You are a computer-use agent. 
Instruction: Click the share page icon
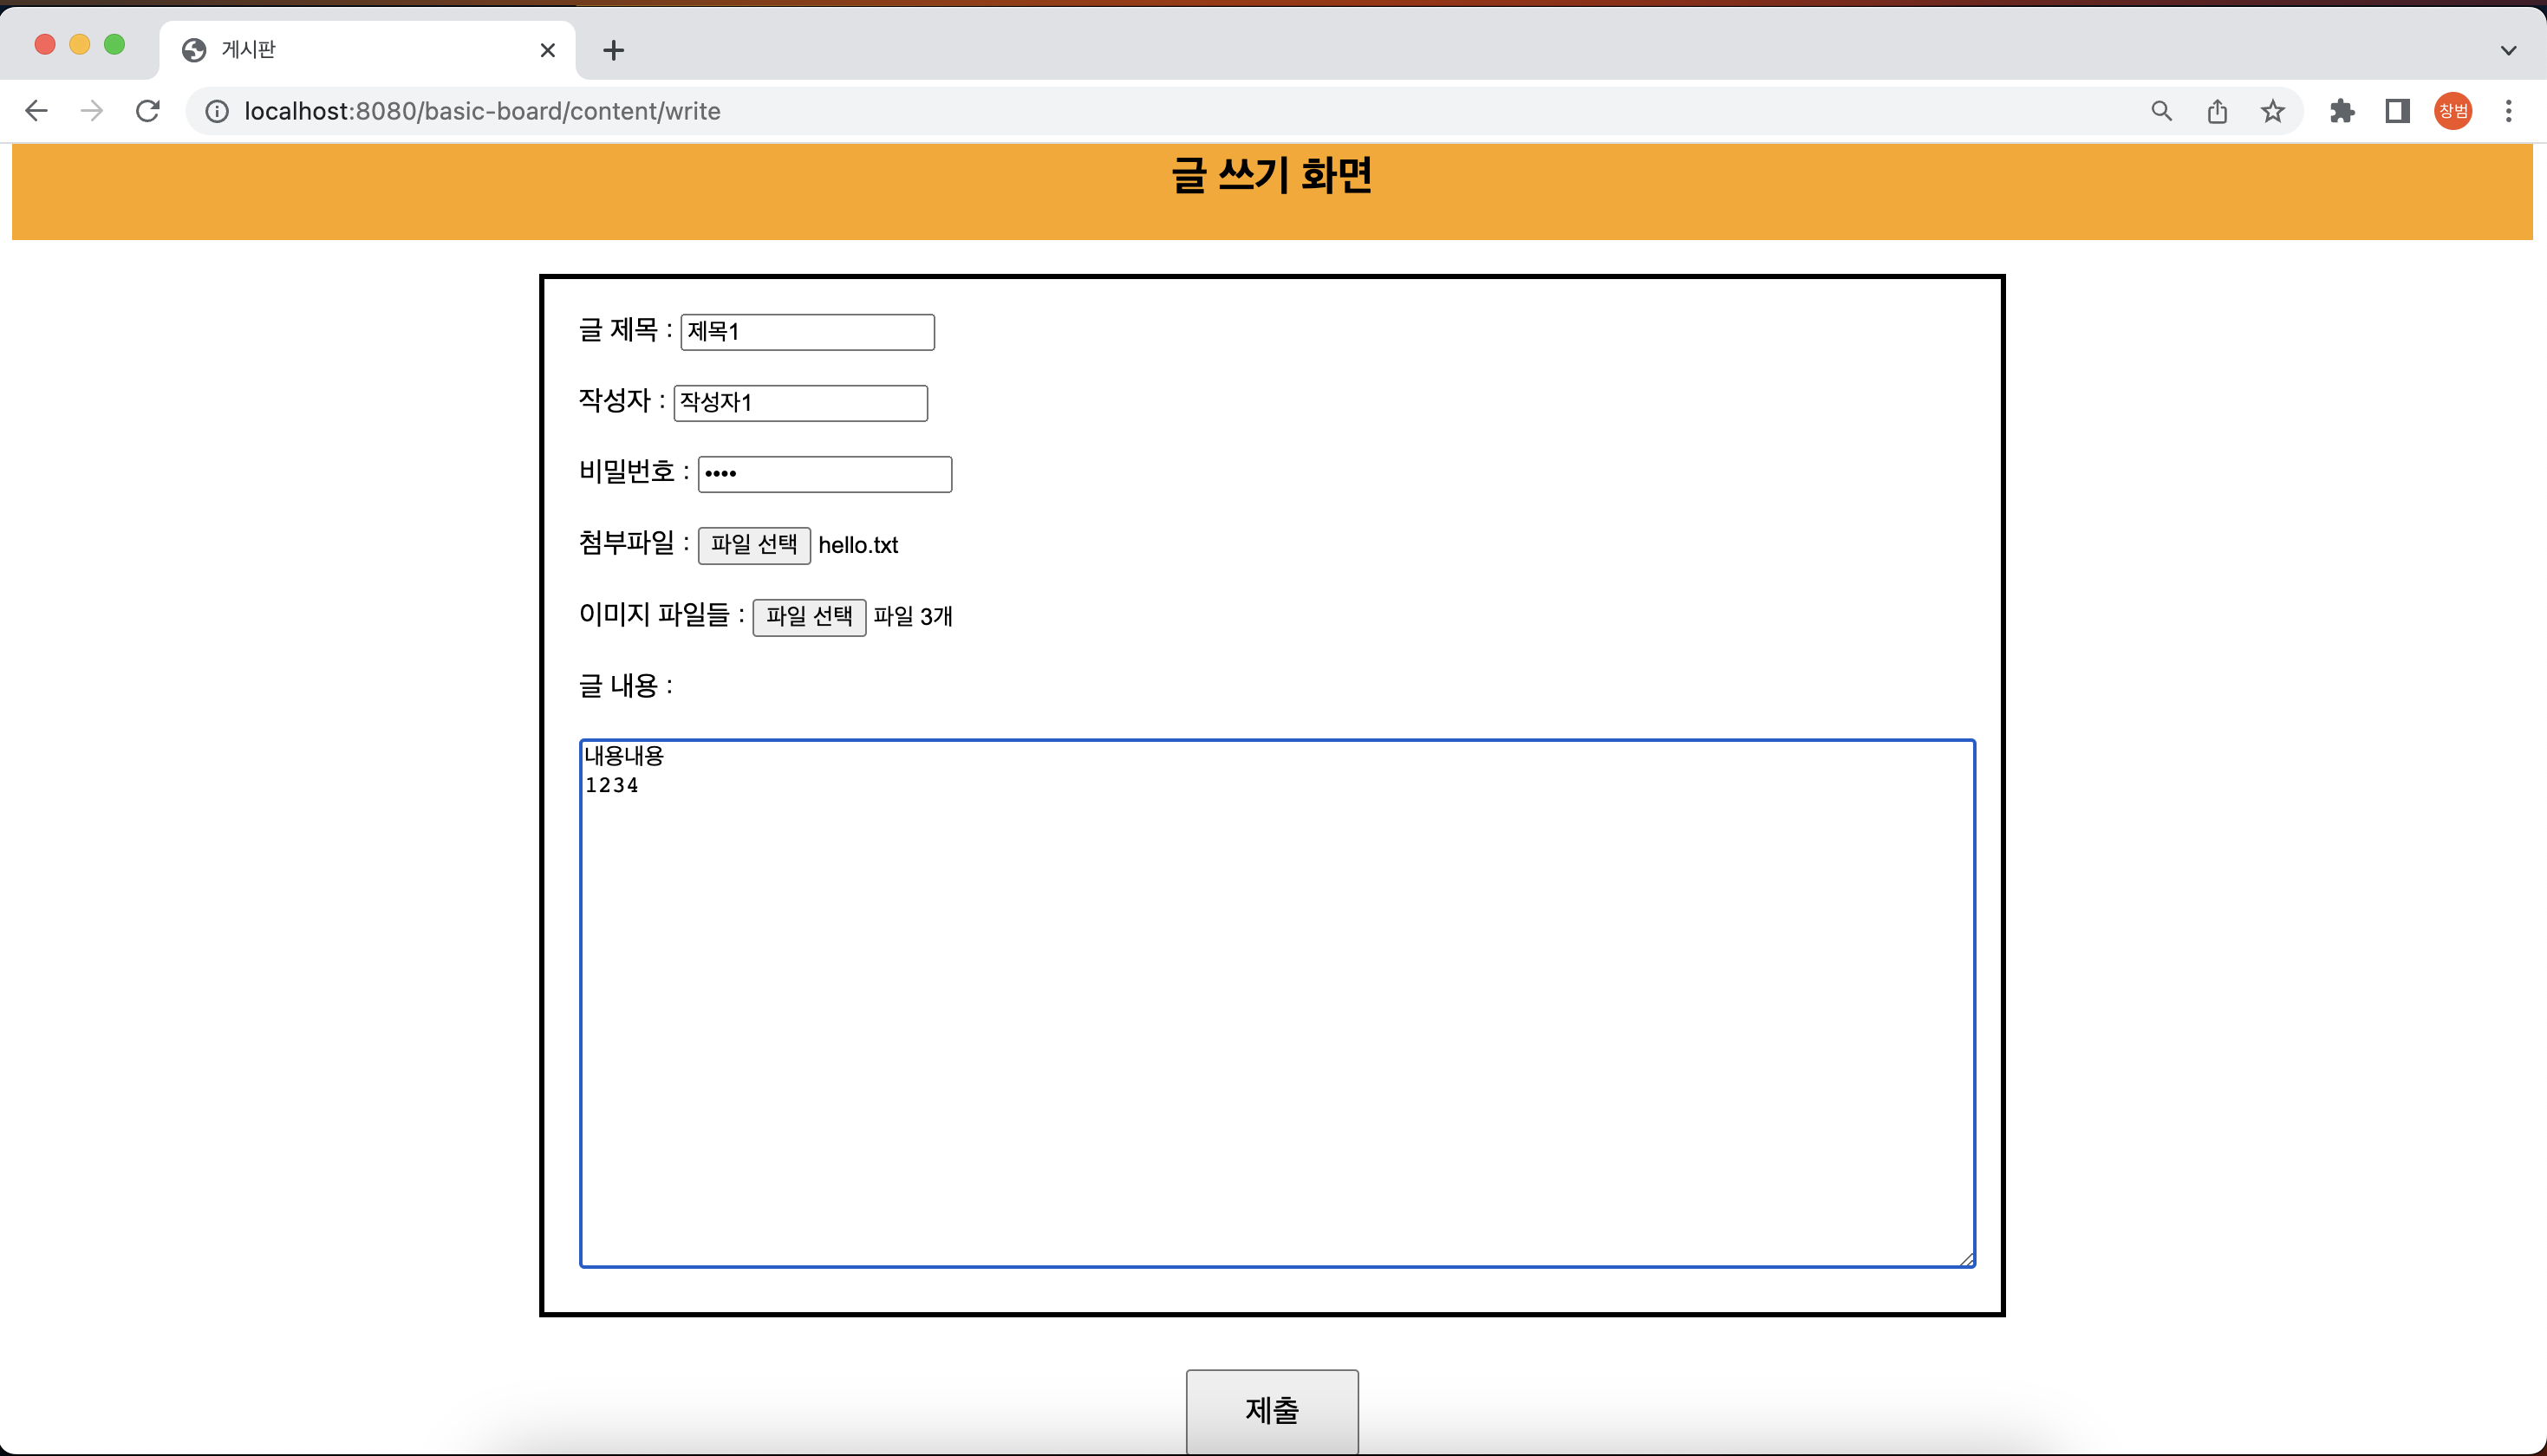[2217, 111]
